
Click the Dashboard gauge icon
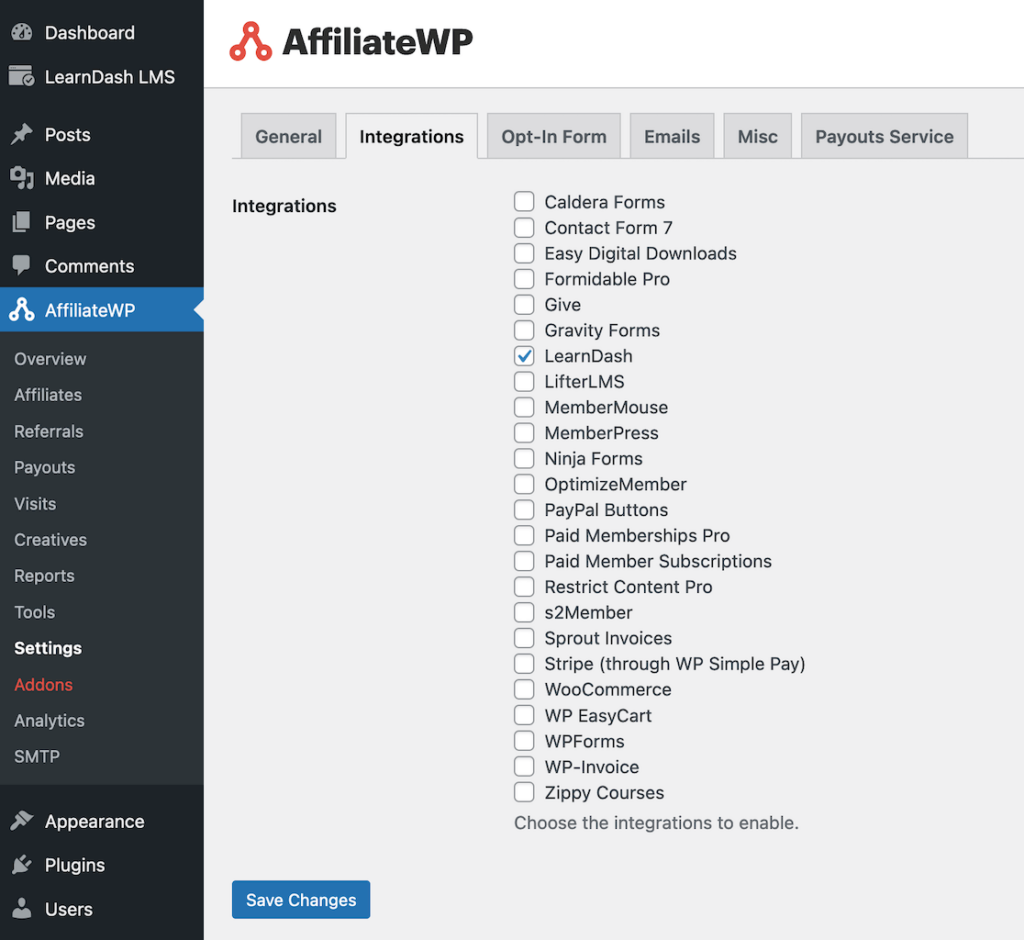pos(22,32)
